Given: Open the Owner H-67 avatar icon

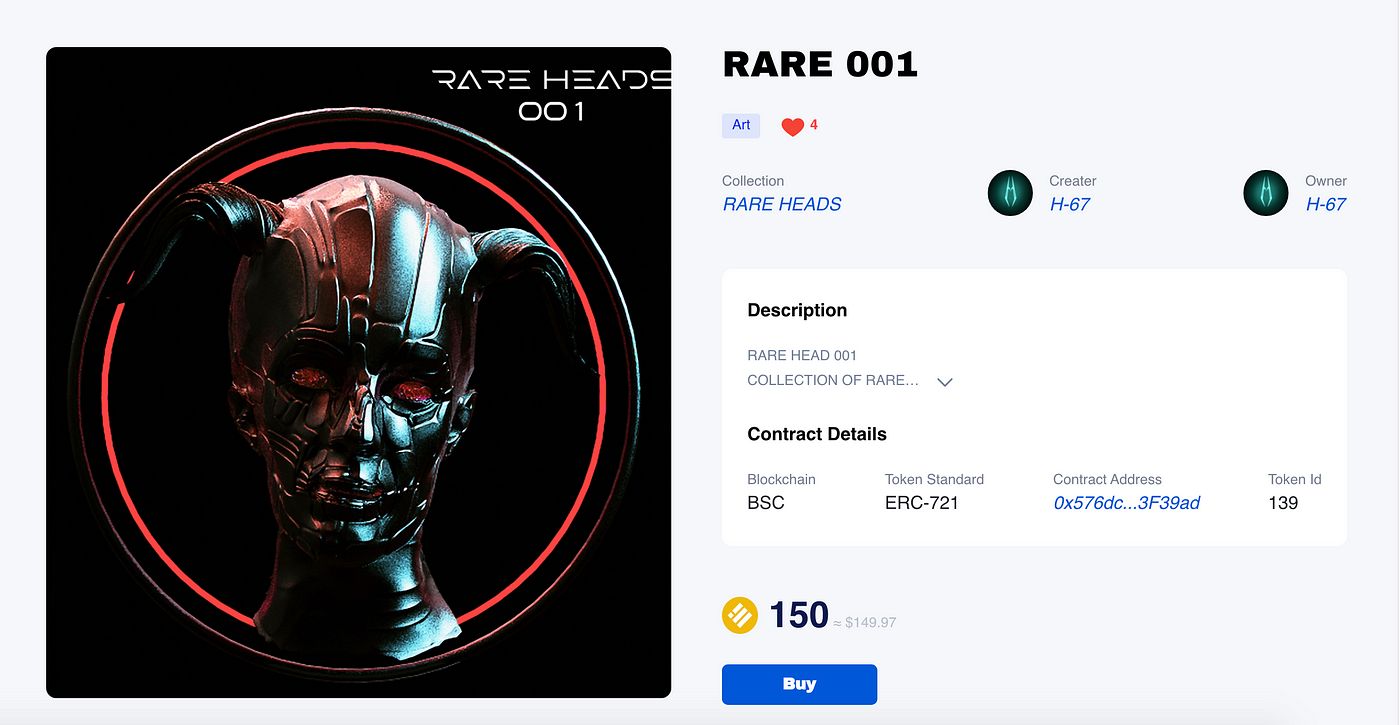Looking at the screenshot, I should click(x=1266, y=193).
